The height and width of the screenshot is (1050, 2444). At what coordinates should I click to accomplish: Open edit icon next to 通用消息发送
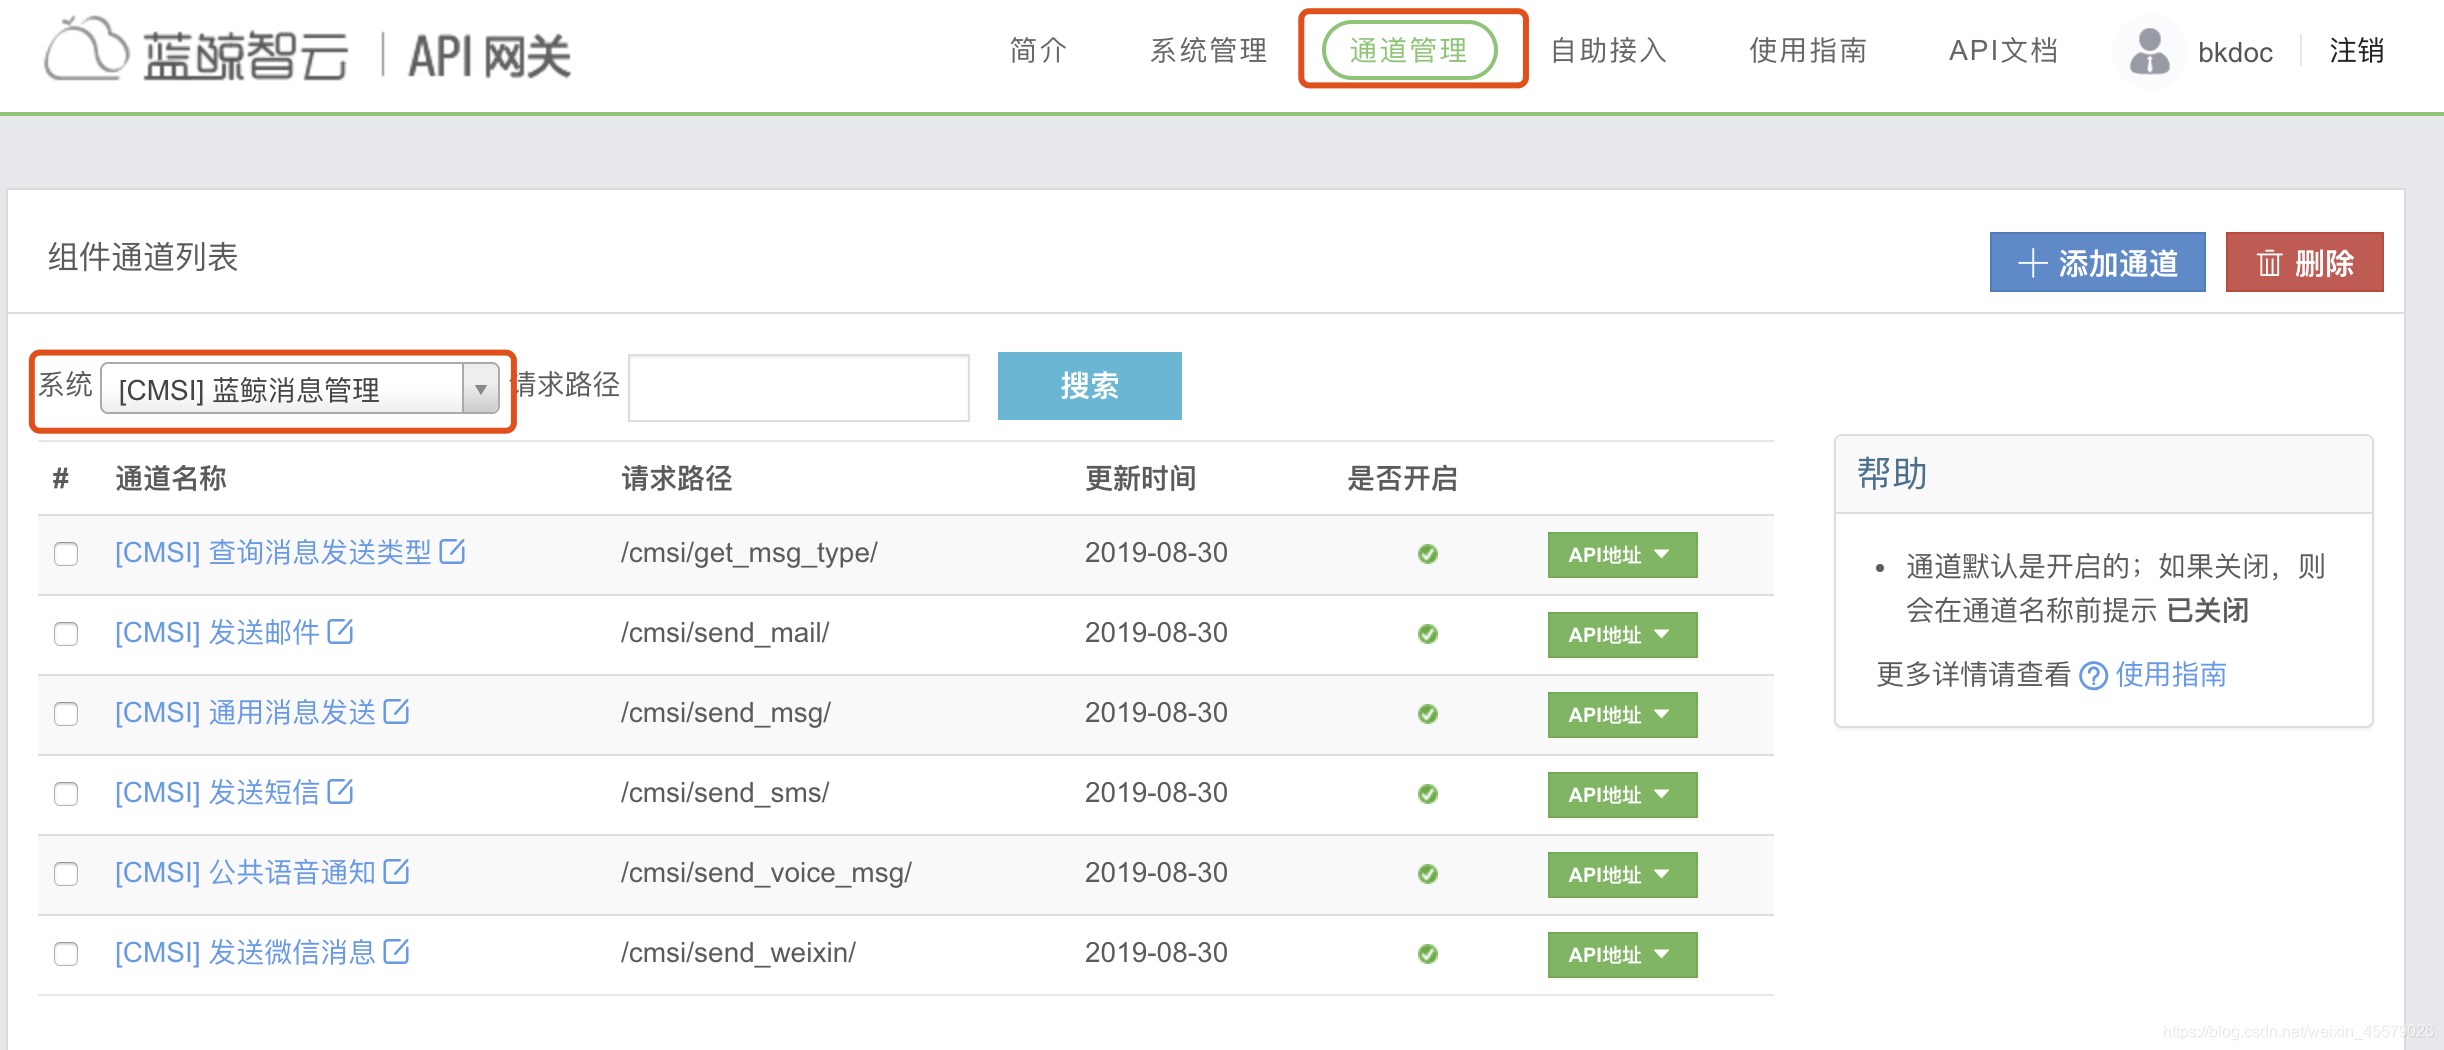(x=397, y=711)
